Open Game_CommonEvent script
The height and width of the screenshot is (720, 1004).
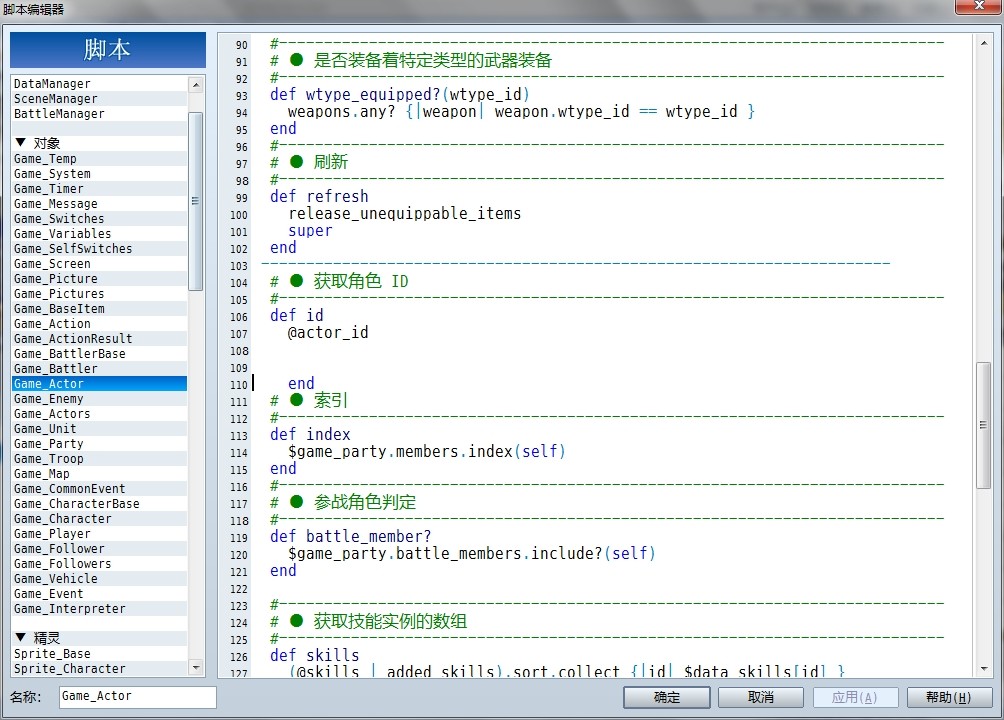click(x=99, y=489)
